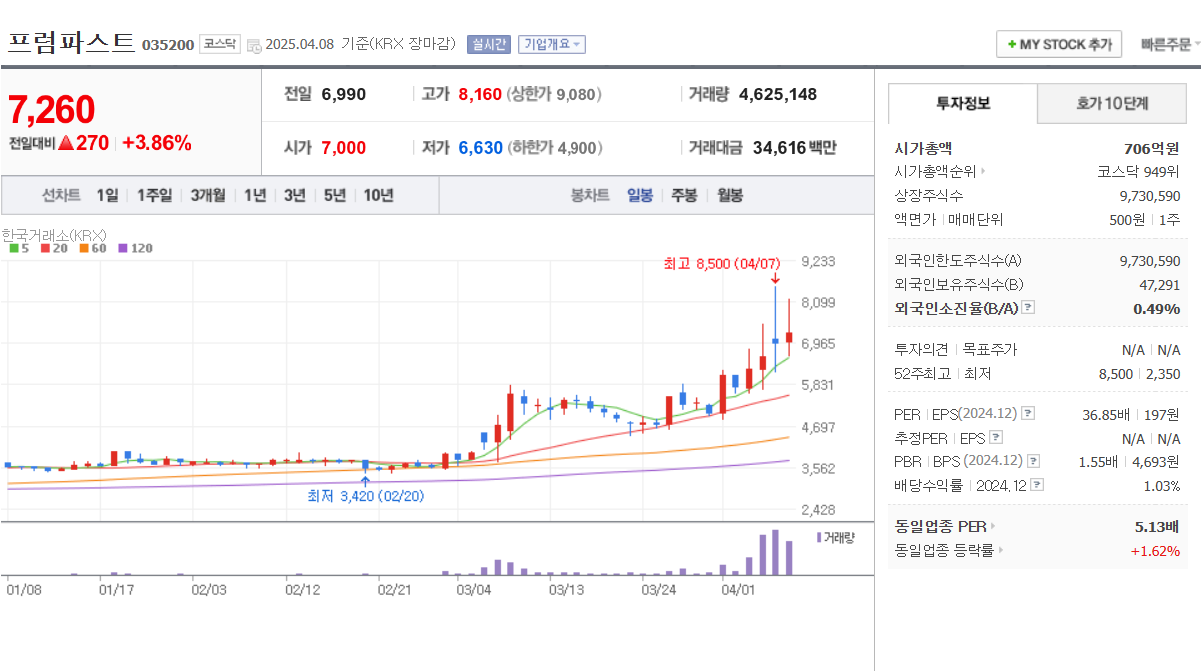
Task: Click the 시가 value 7,000
Action: pyautogui.click(x=344, y=148)
